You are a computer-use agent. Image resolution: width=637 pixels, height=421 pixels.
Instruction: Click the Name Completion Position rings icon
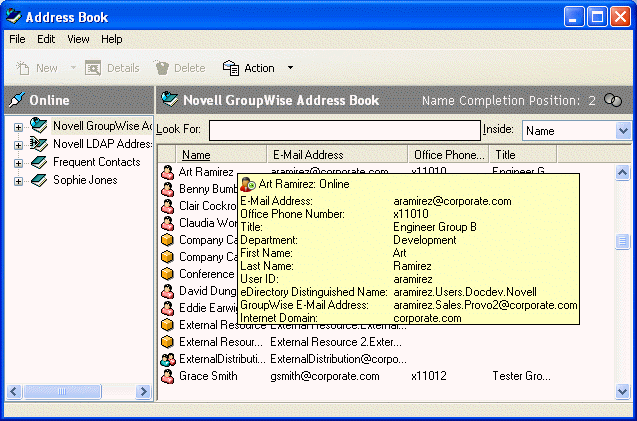613,100
